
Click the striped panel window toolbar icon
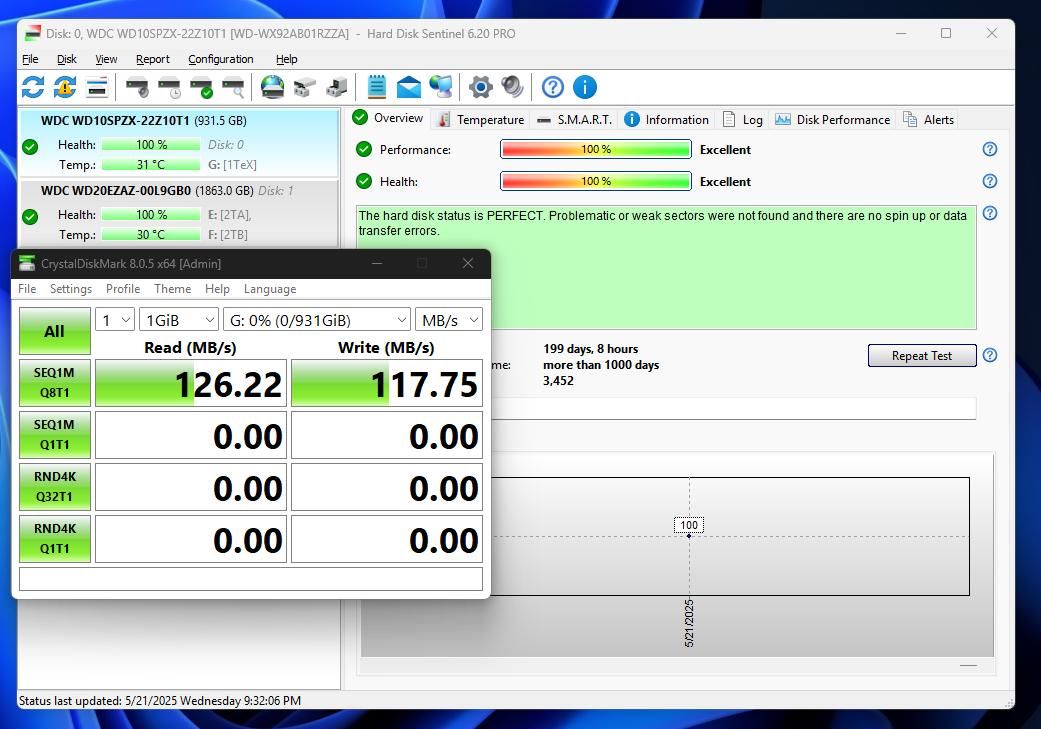coord(97,87)
